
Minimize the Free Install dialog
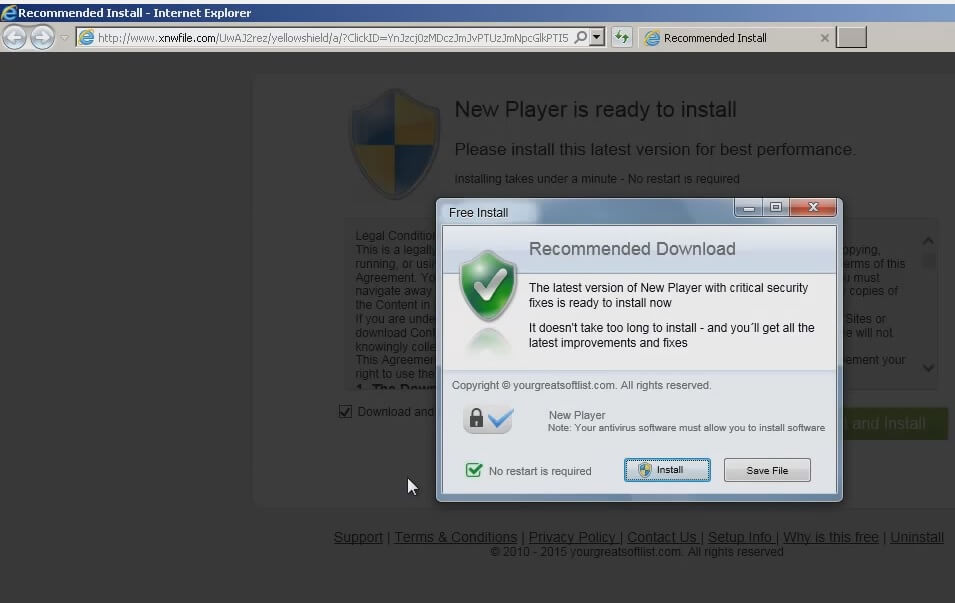[x=749, y=208]
